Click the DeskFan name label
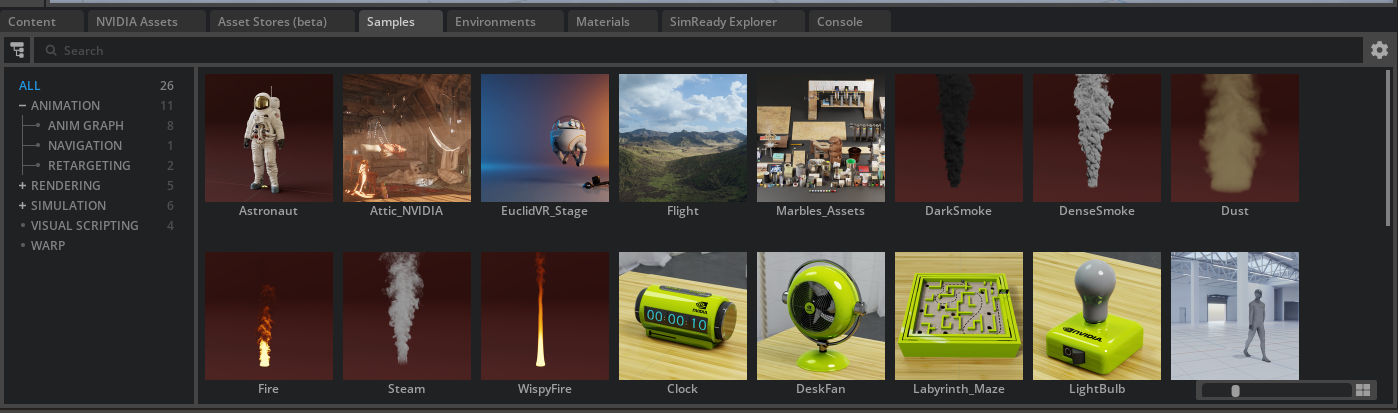Screen dimensions: 1398x413 click(x=821, y=389)
